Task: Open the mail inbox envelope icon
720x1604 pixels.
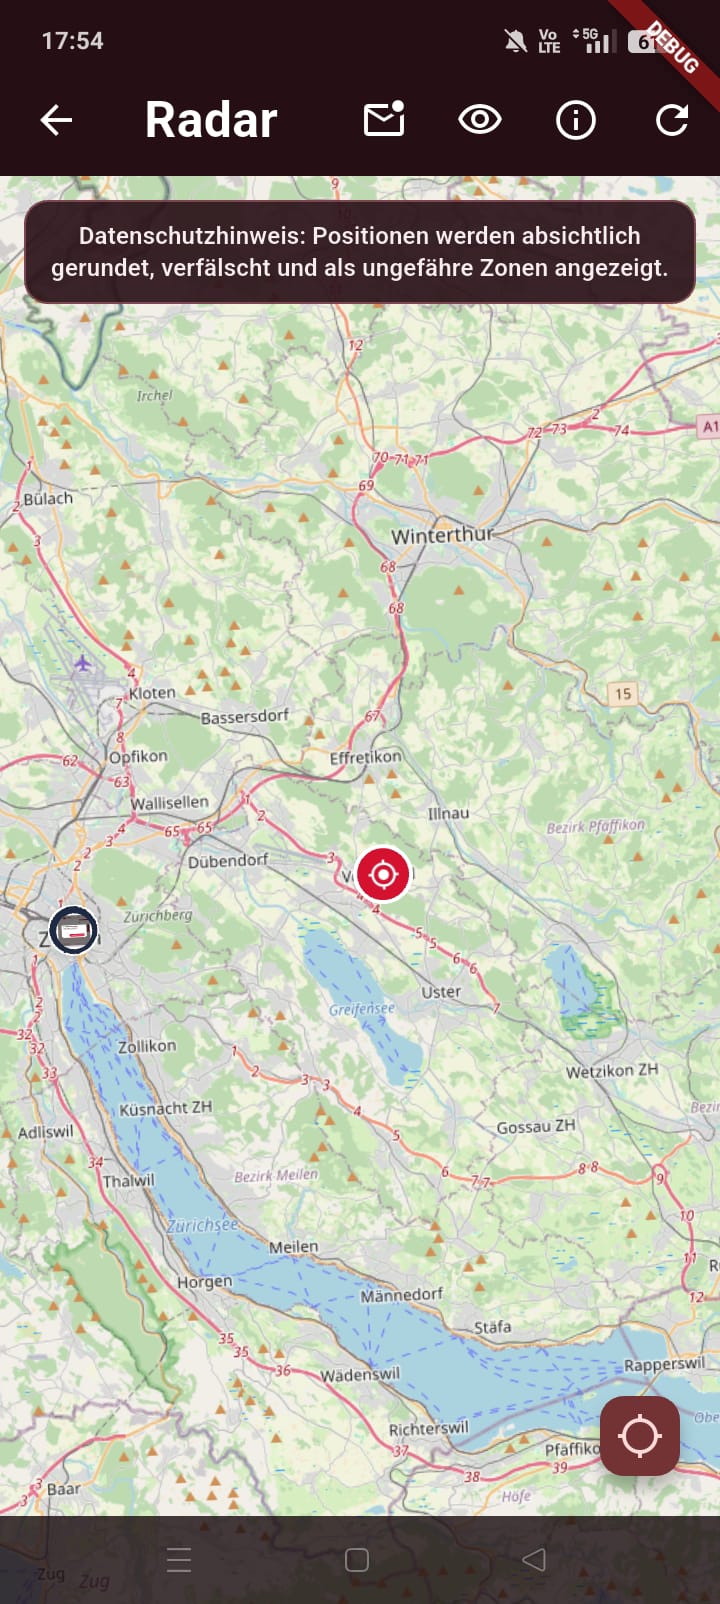Action: click(384, 119)
